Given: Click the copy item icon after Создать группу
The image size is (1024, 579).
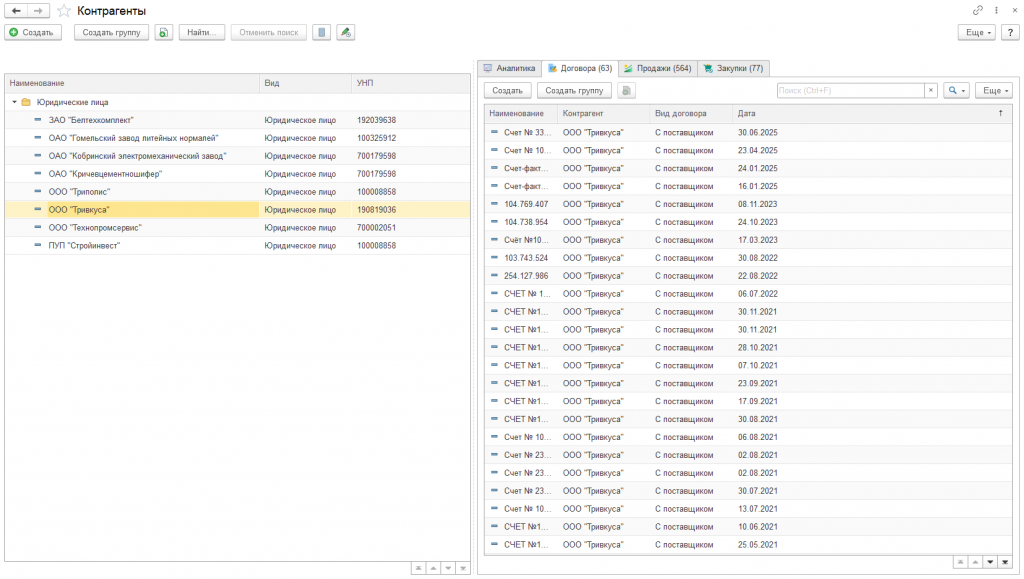Looking at the screenshot, I should coord(164,32).
